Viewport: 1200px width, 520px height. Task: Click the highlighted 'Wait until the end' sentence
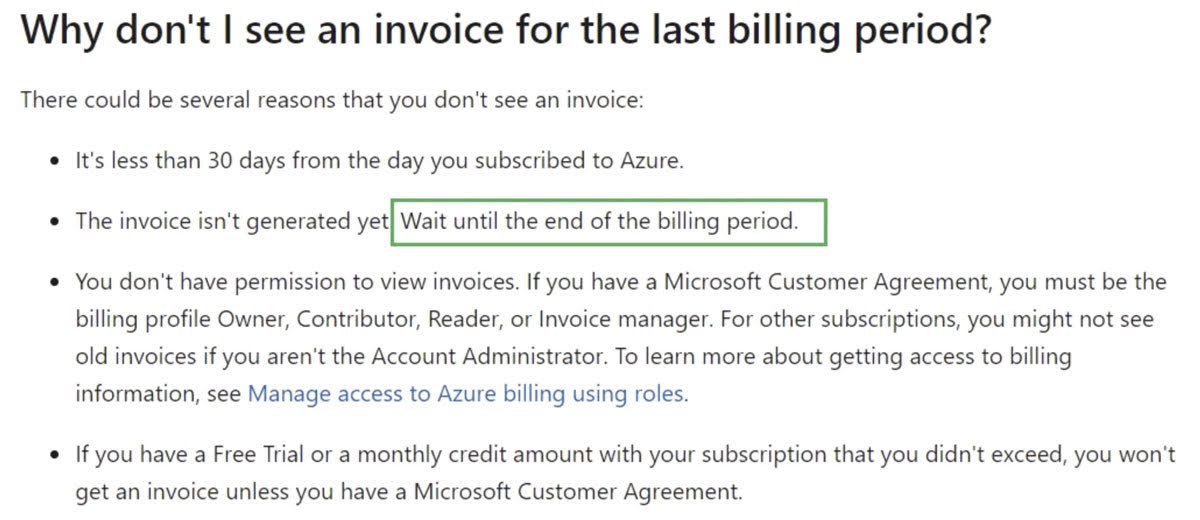tap(600, 221)
